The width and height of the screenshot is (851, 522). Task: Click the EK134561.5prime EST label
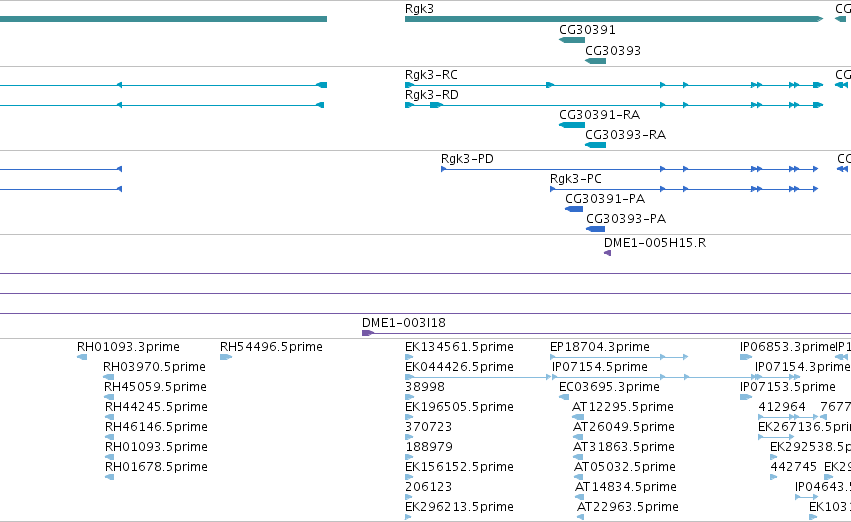coord(459,346)
